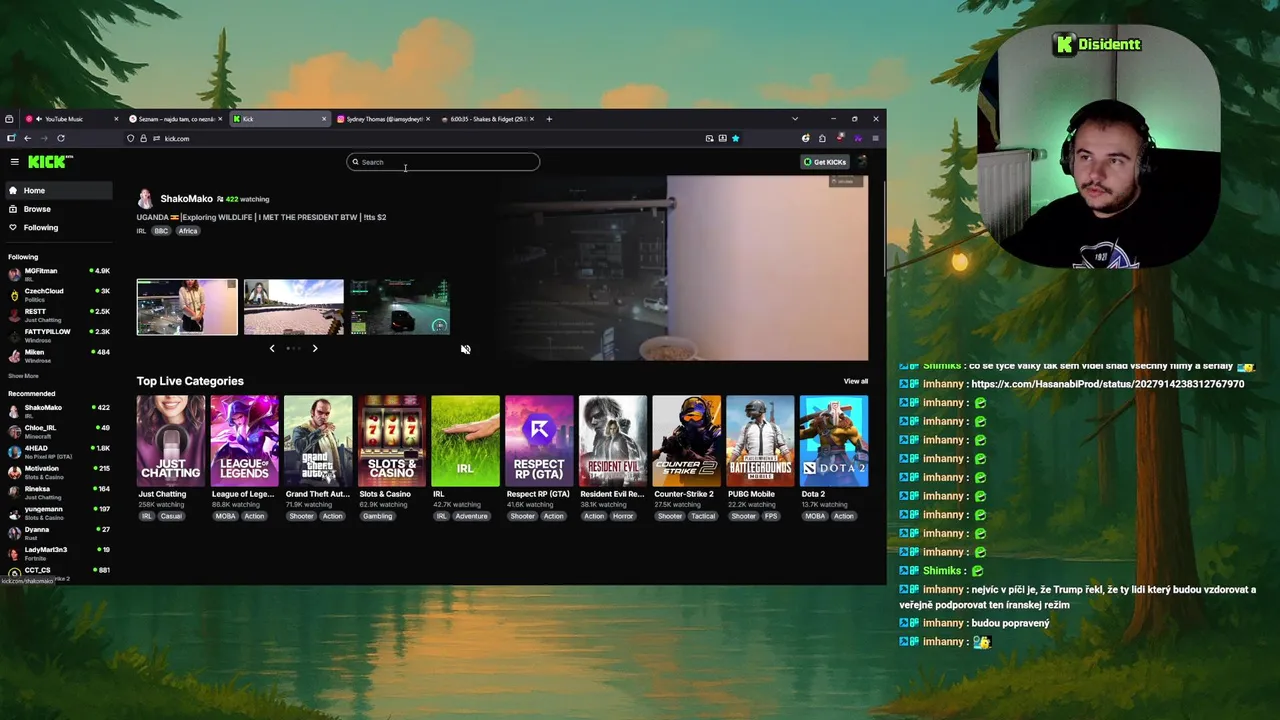The image size is (1280, 720).
Task: Open FATTYPILLOW channel in Following list
Action: click(x=58, y=335)
